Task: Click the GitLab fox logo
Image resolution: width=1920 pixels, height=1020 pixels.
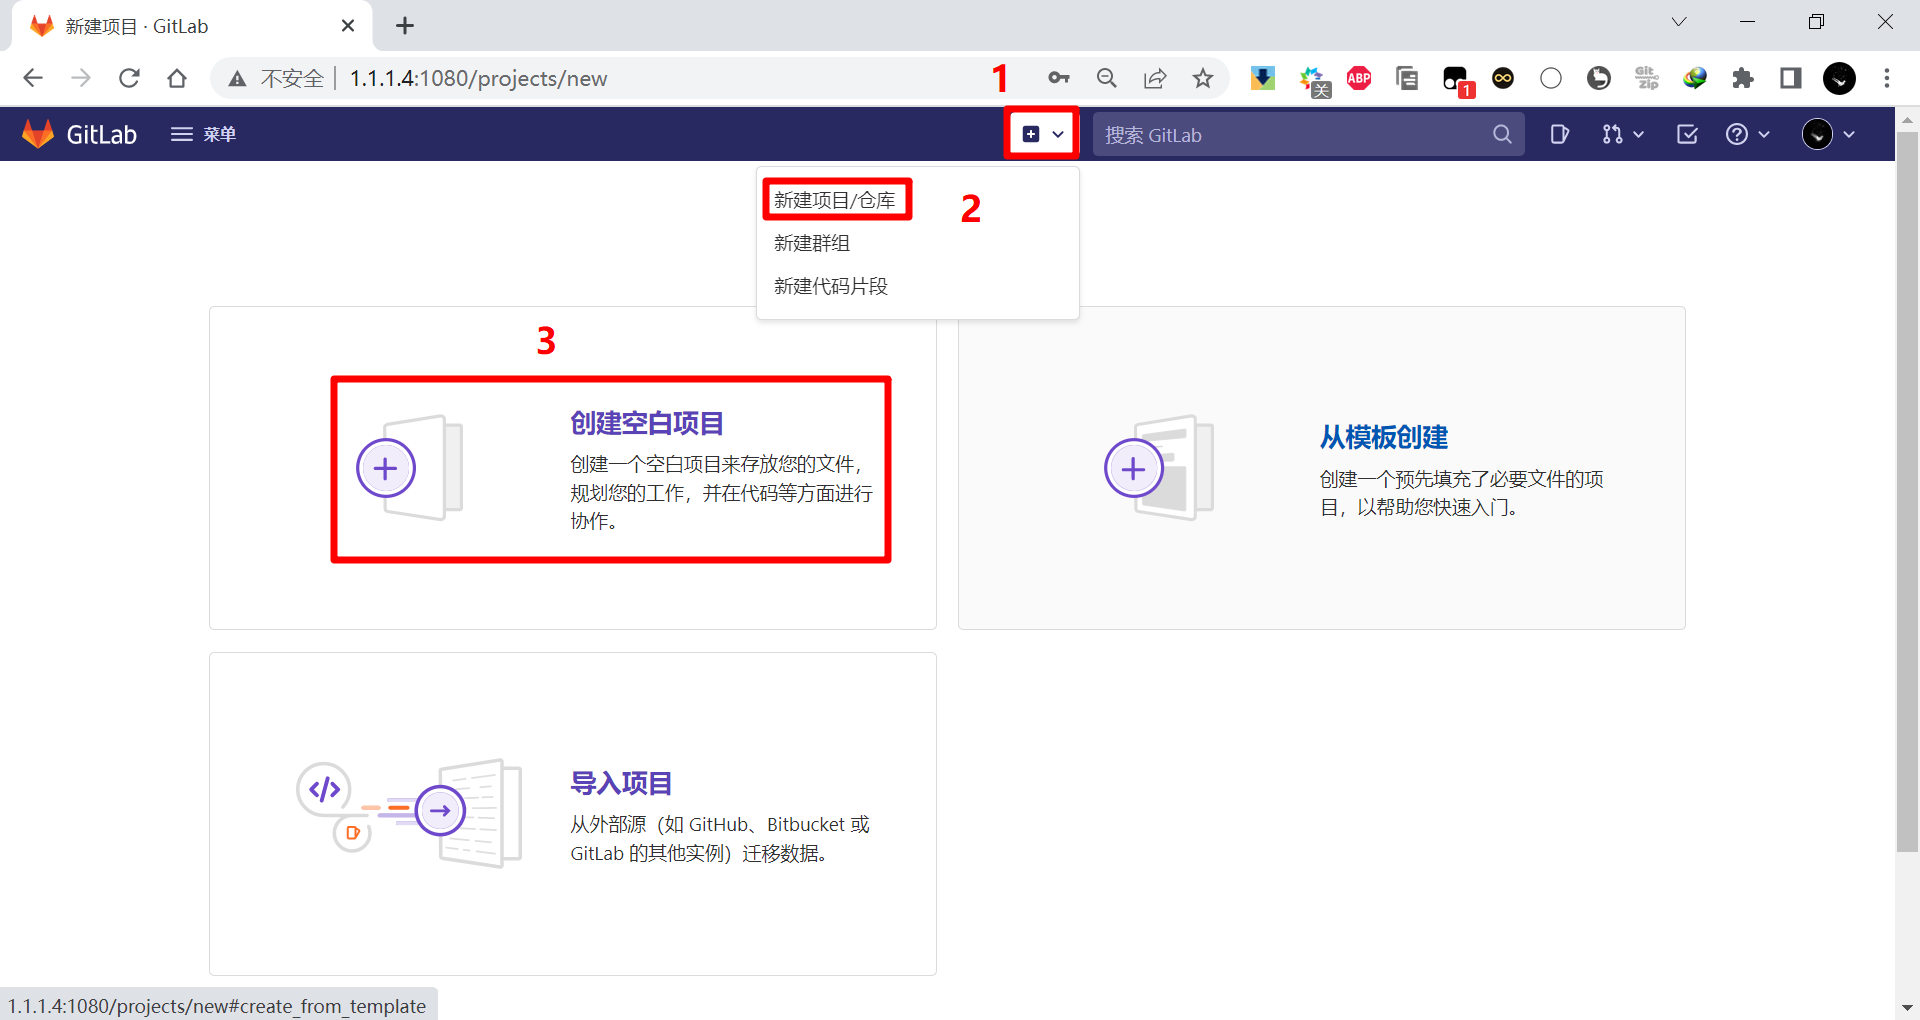Action: click(39, 134)
